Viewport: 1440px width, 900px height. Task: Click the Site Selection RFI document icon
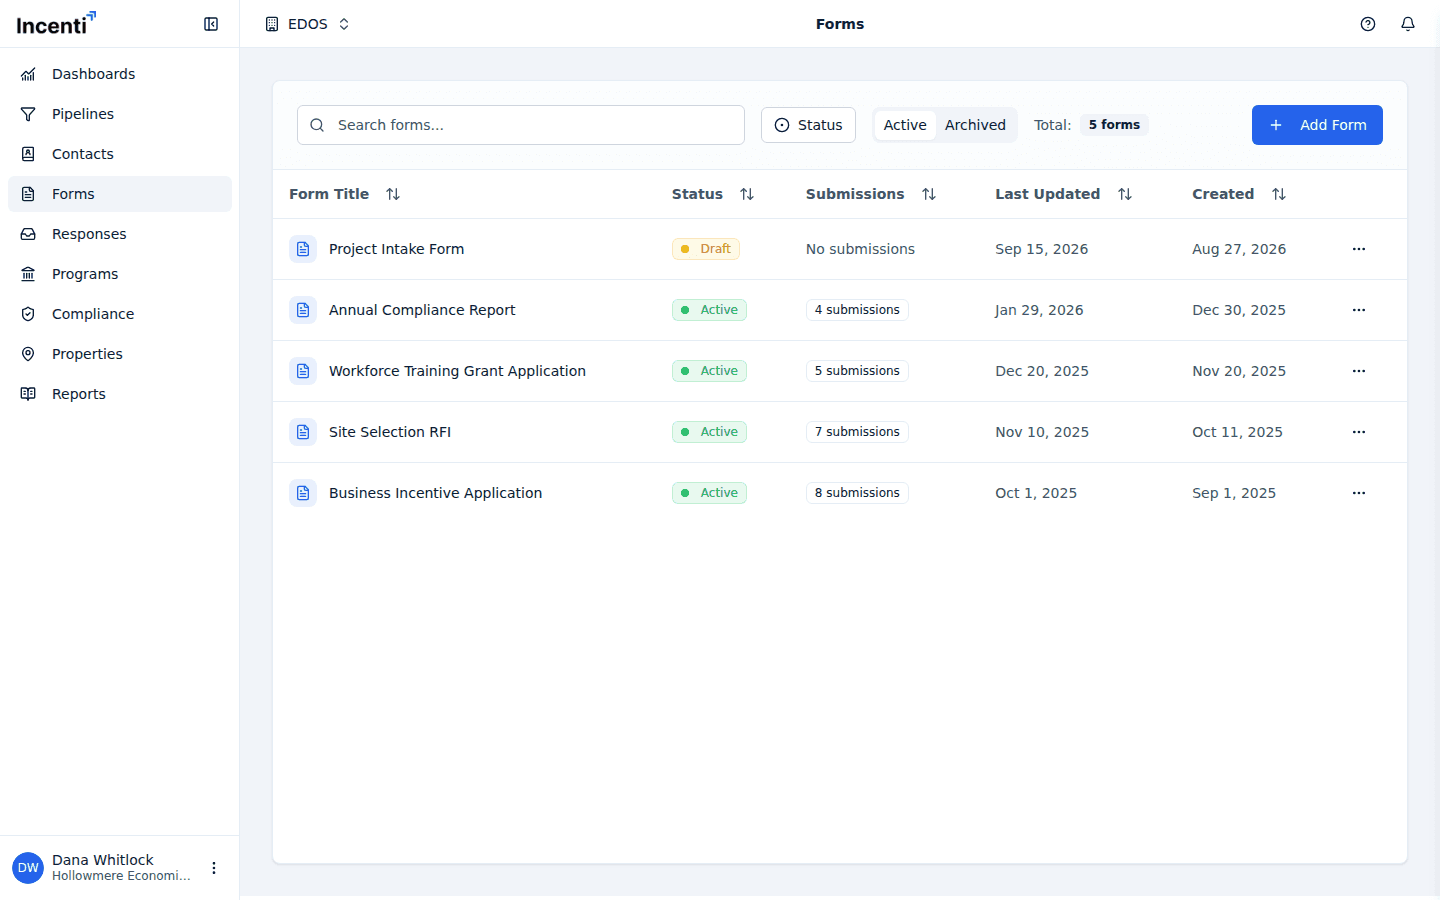303,432
